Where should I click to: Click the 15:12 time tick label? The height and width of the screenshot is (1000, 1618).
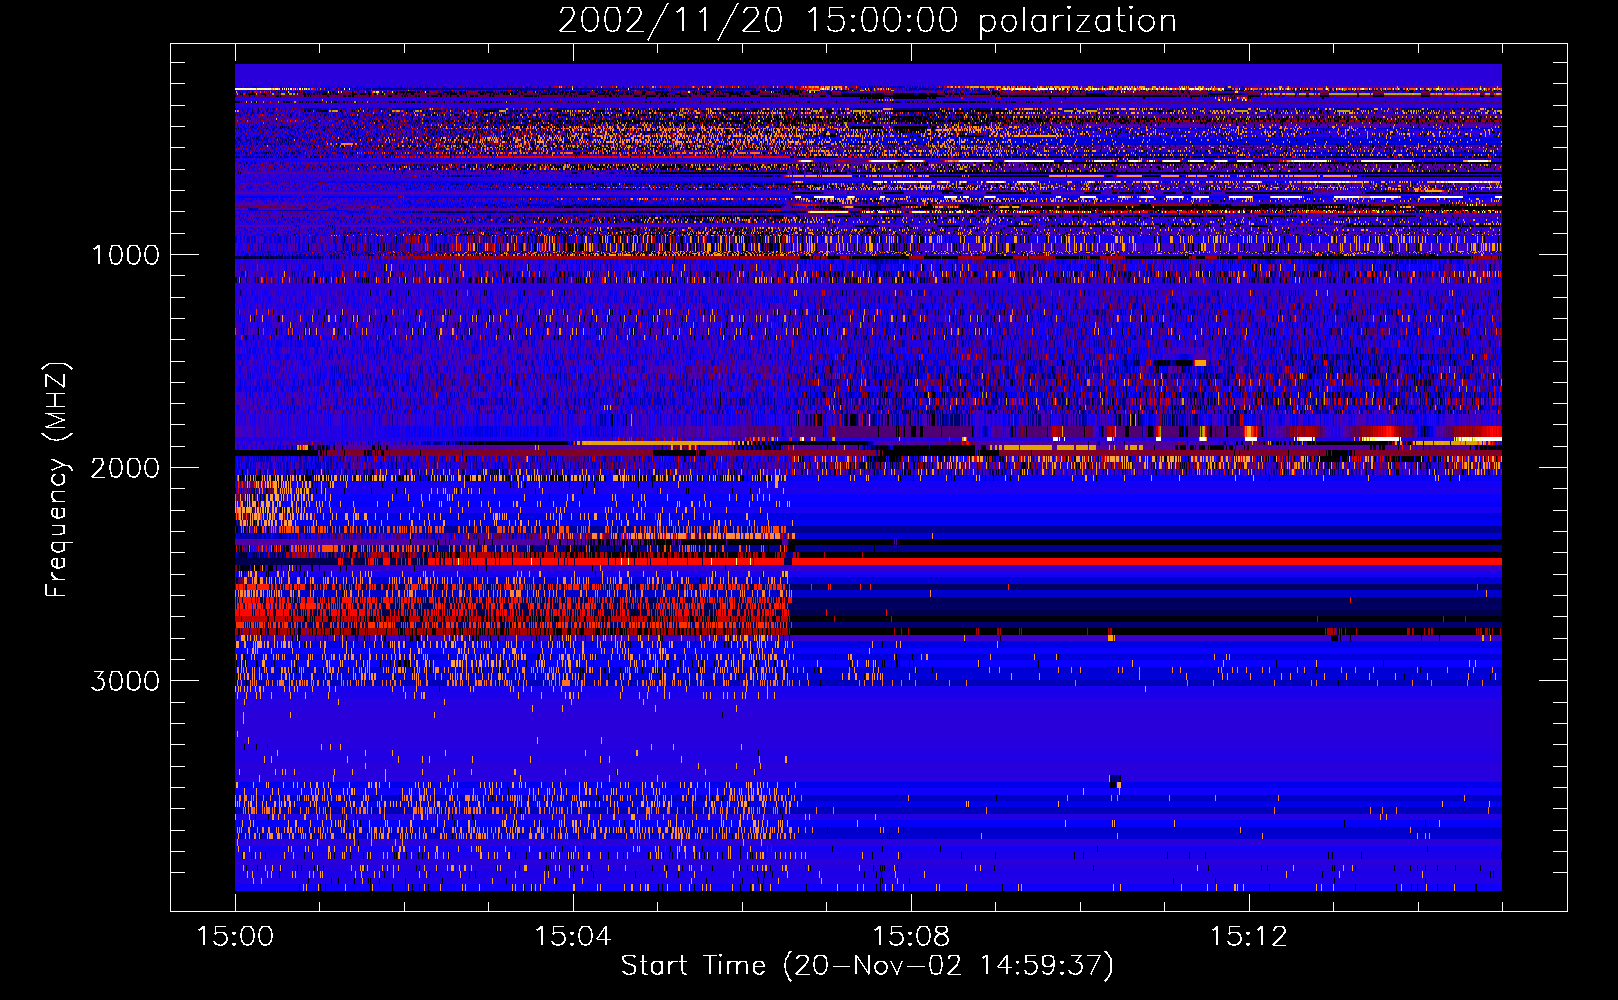coord(1249,937)
